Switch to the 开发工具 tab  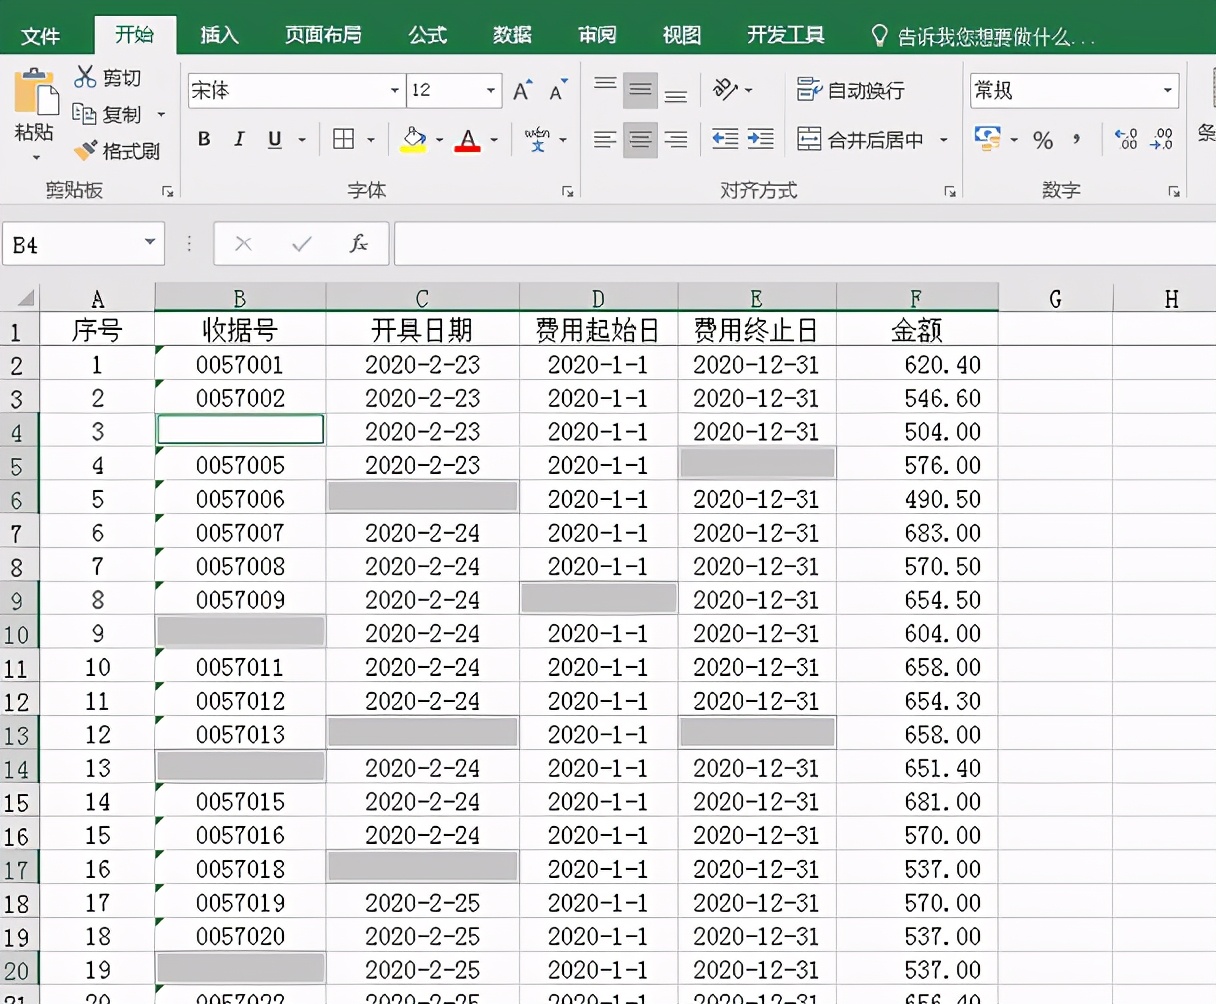coord(786,35)
